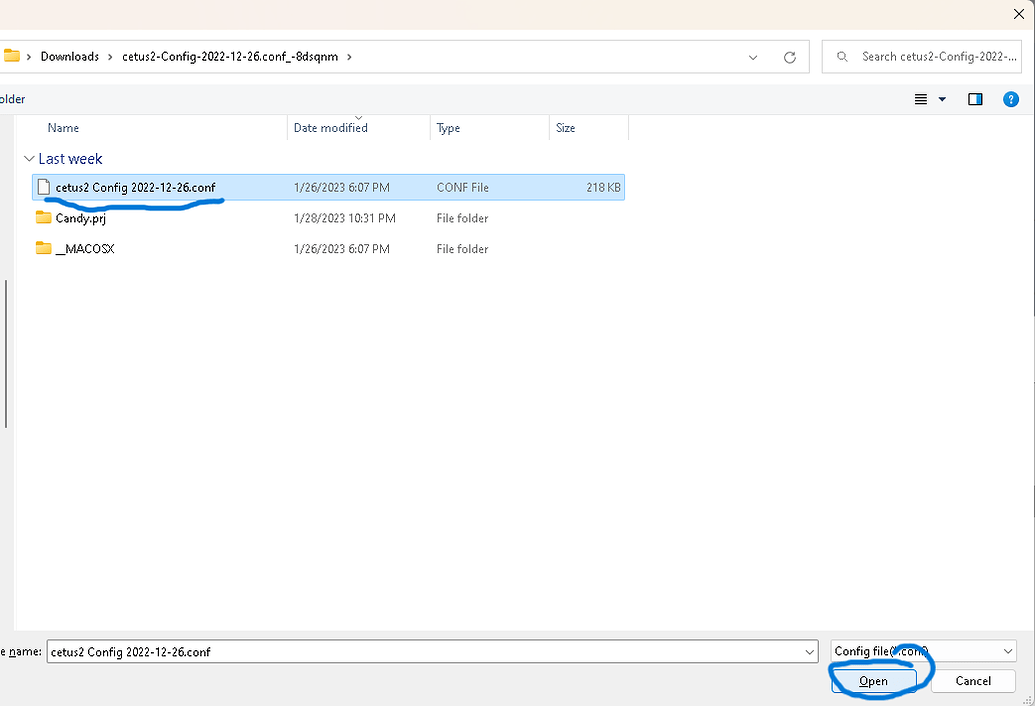Sort by Date modified column header
1035x706 pixels.
pos(331,128)
